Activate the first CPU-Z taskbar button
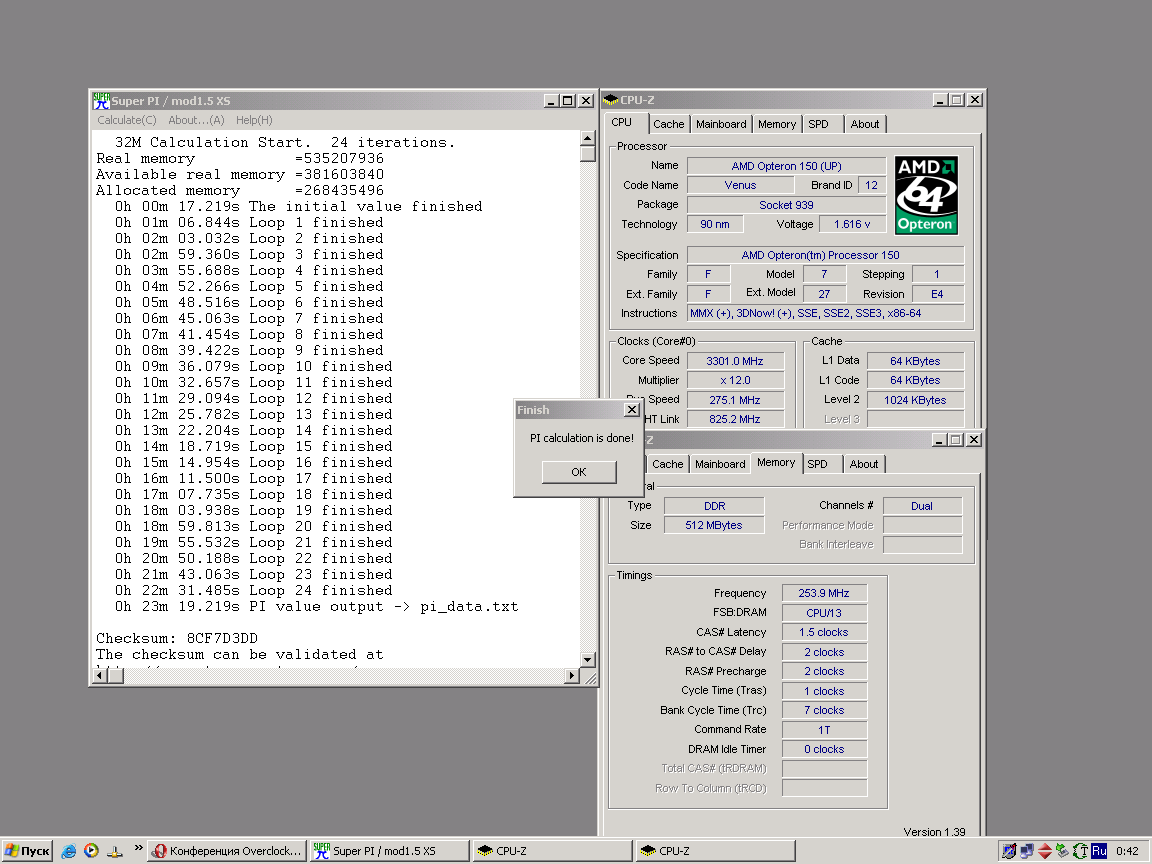Image resolution: width=1152 pixels, height=864 pixels. (x=552, y=851)
